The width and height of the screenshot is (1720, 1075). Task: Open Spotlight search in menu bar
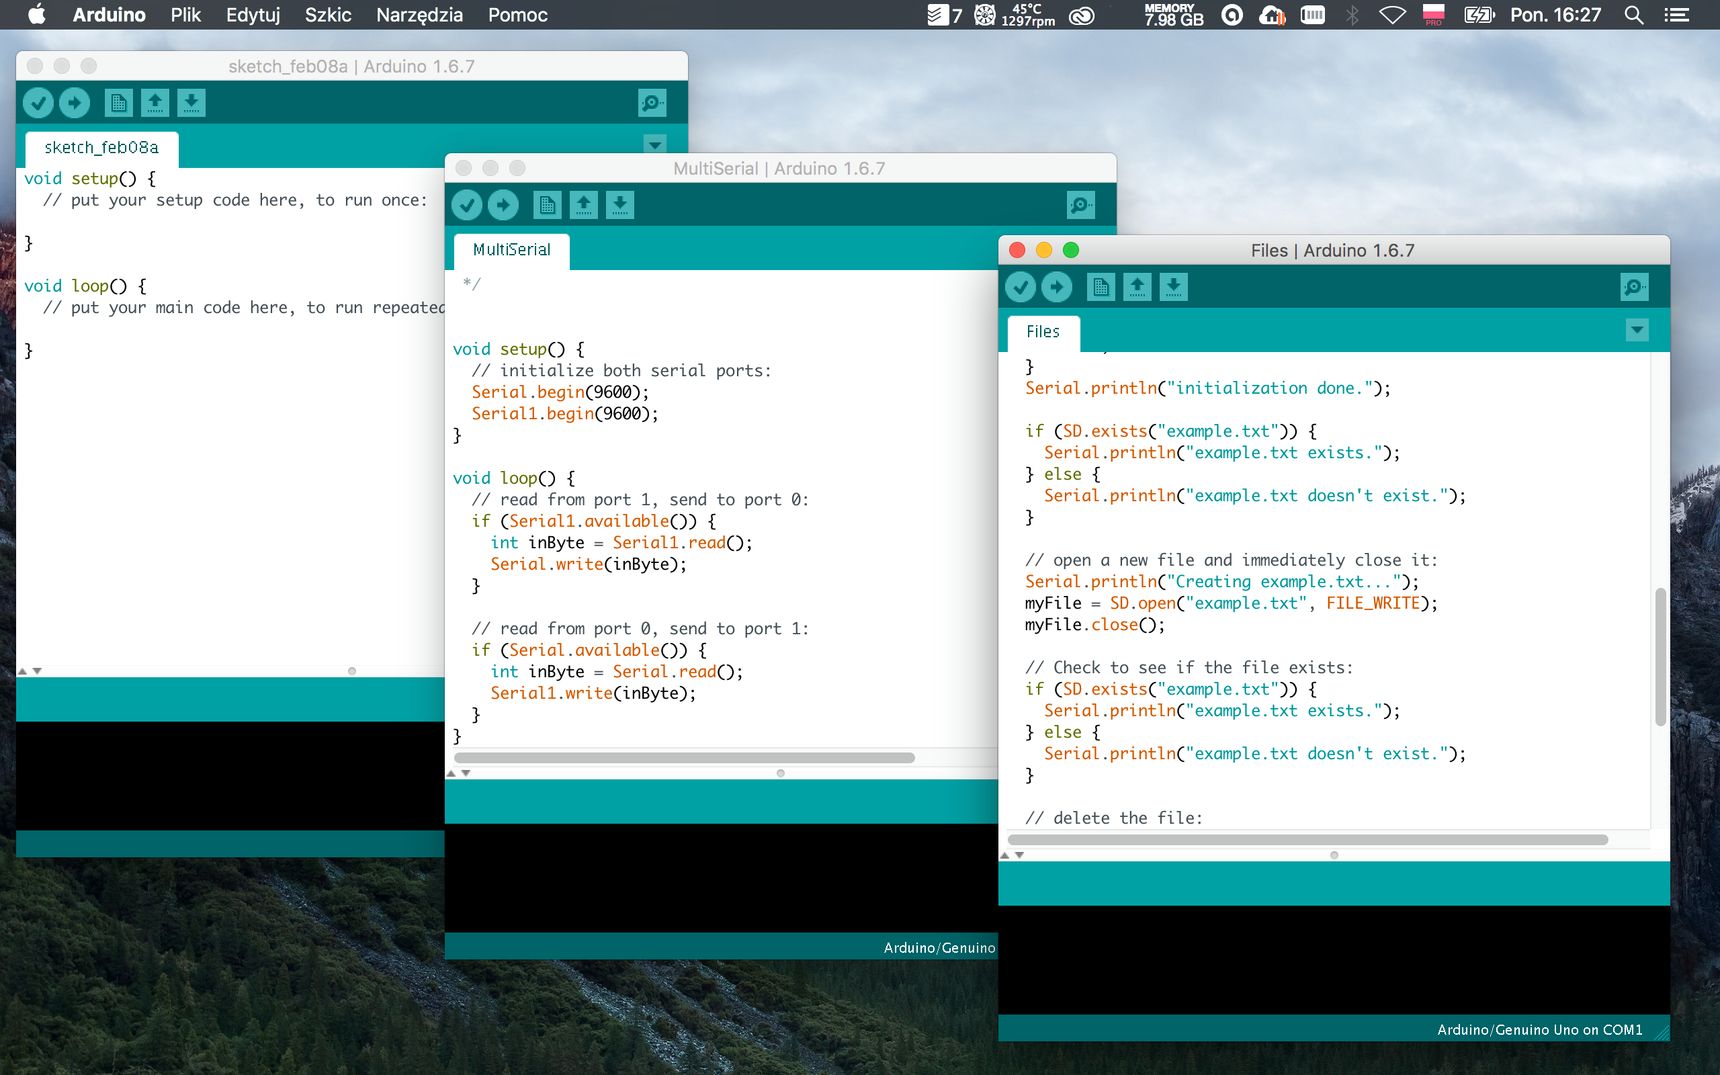[x=1634, y=15]
